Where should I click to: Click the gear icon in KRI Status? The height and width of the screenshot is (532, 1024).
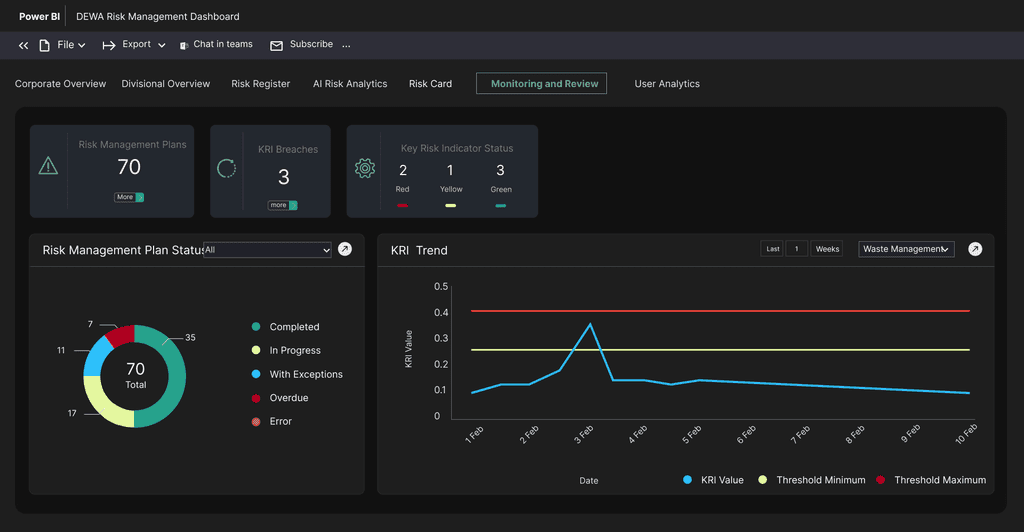pyautogui.click(x=364, y=168)
